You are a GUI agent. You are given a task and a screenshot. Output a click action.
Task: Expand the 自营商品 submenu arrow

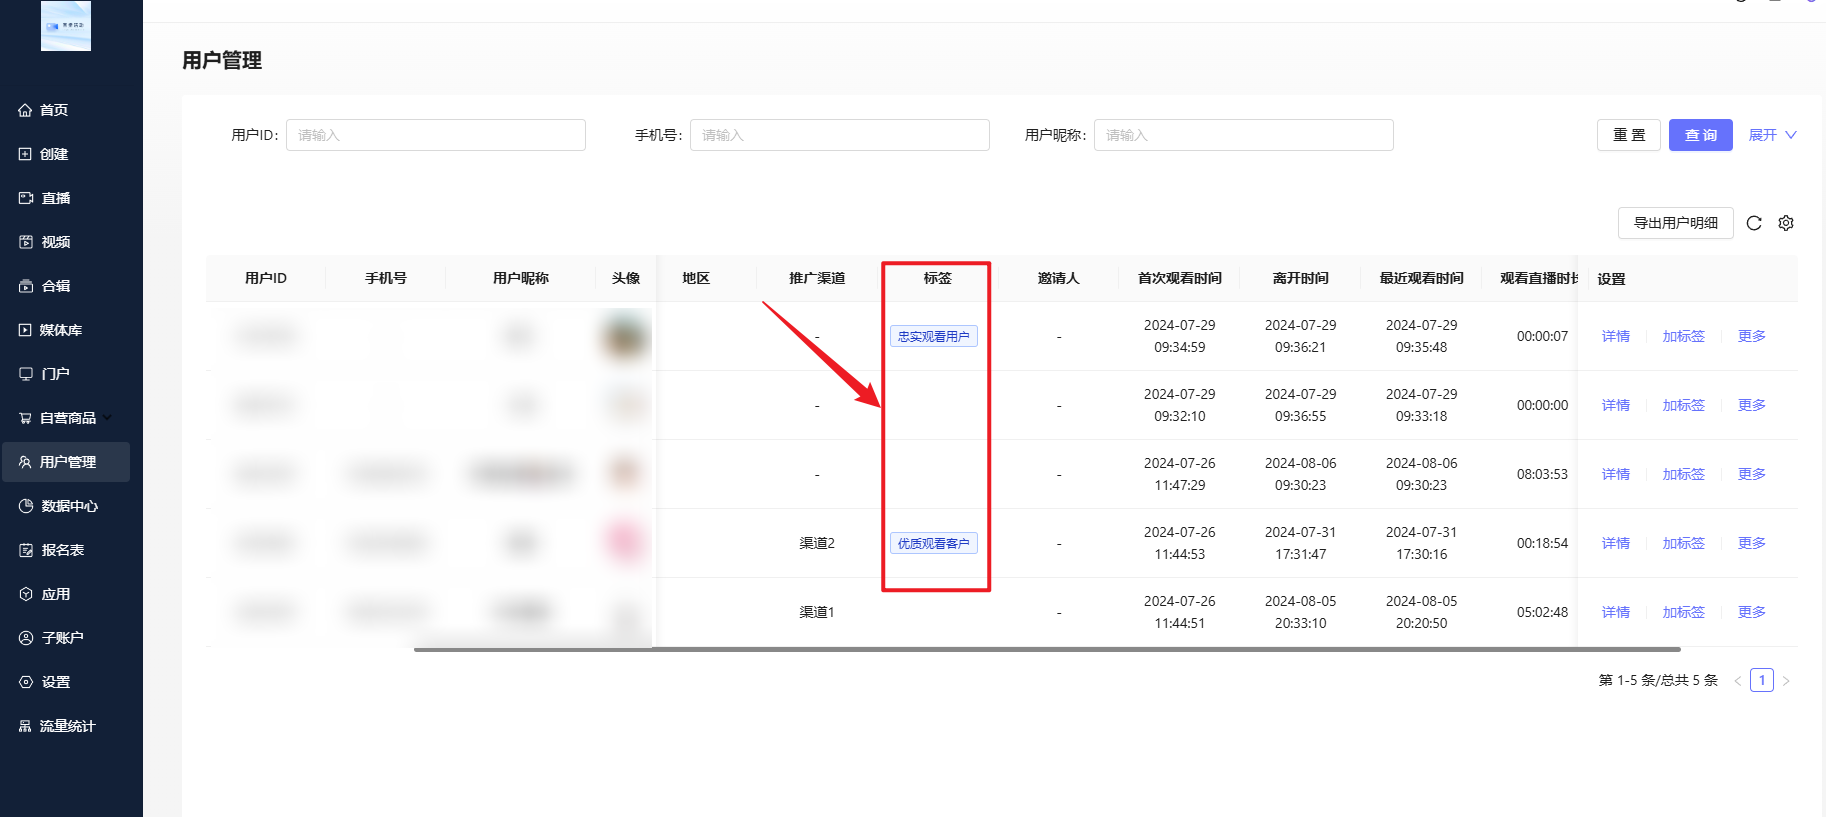(108, 418)
